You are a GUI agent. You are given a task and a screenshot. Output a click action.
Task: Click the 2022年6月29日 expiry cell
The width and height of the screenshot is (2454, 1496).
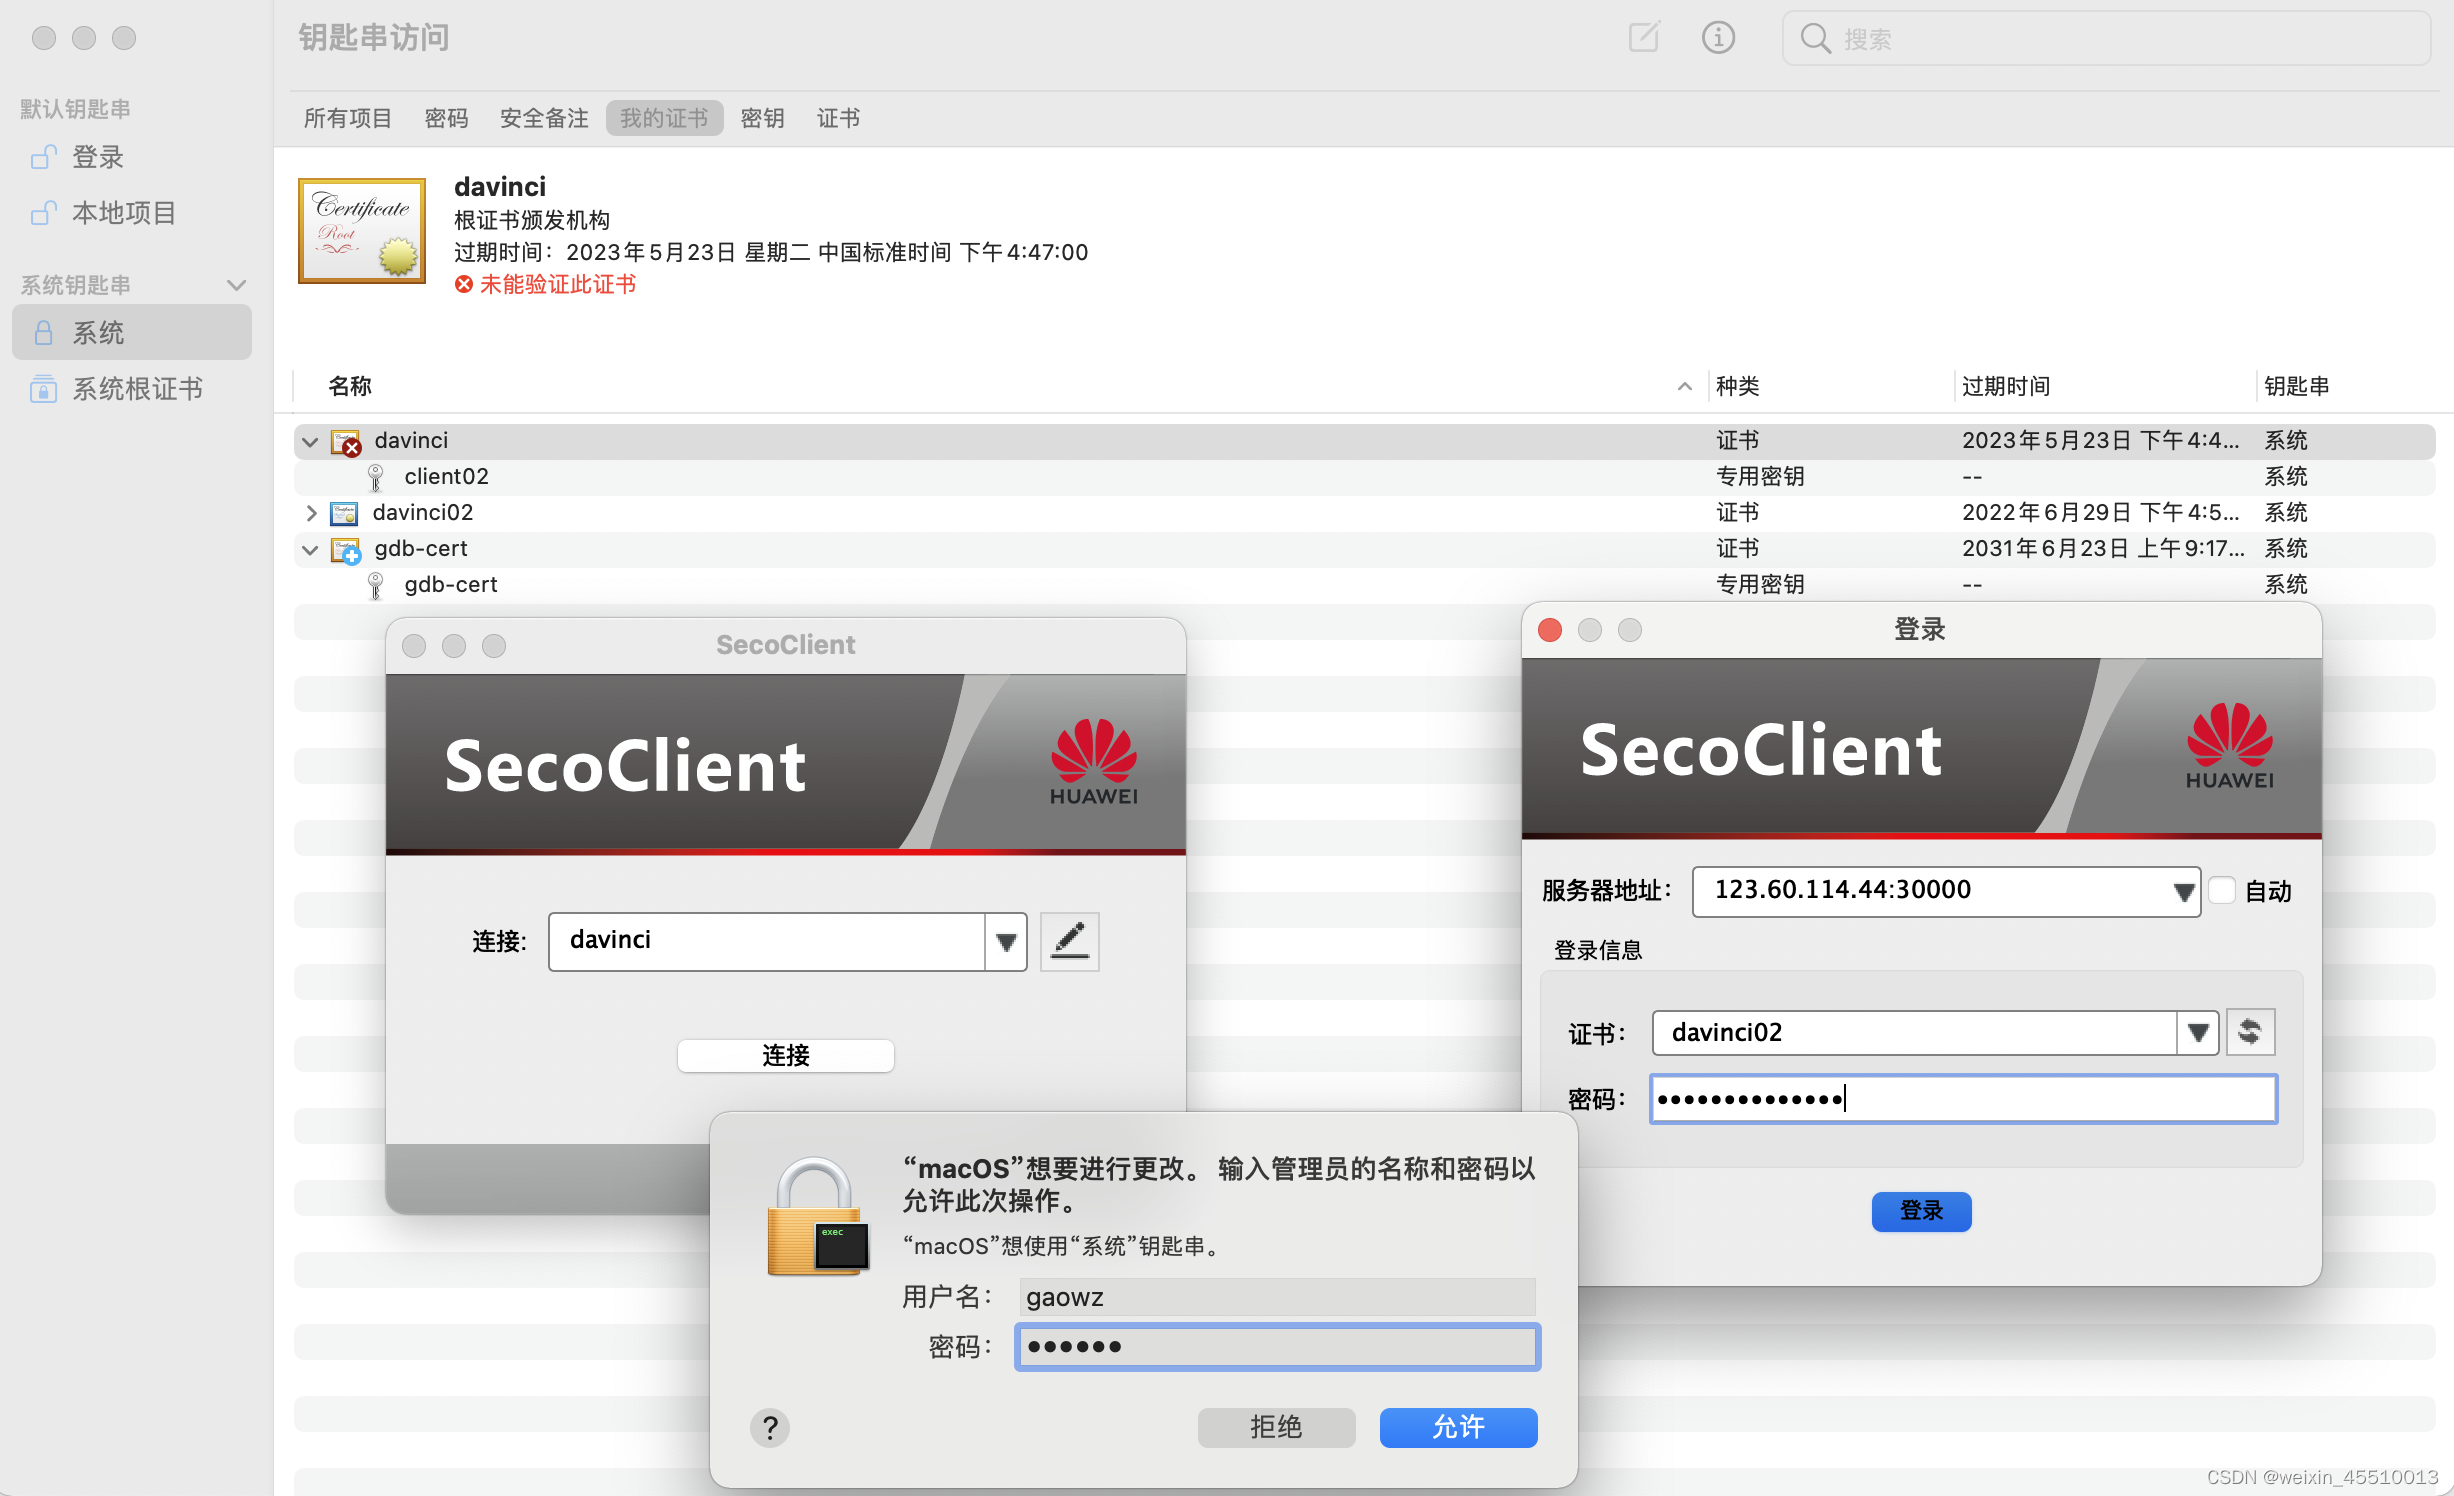(x=2101, y=513)
